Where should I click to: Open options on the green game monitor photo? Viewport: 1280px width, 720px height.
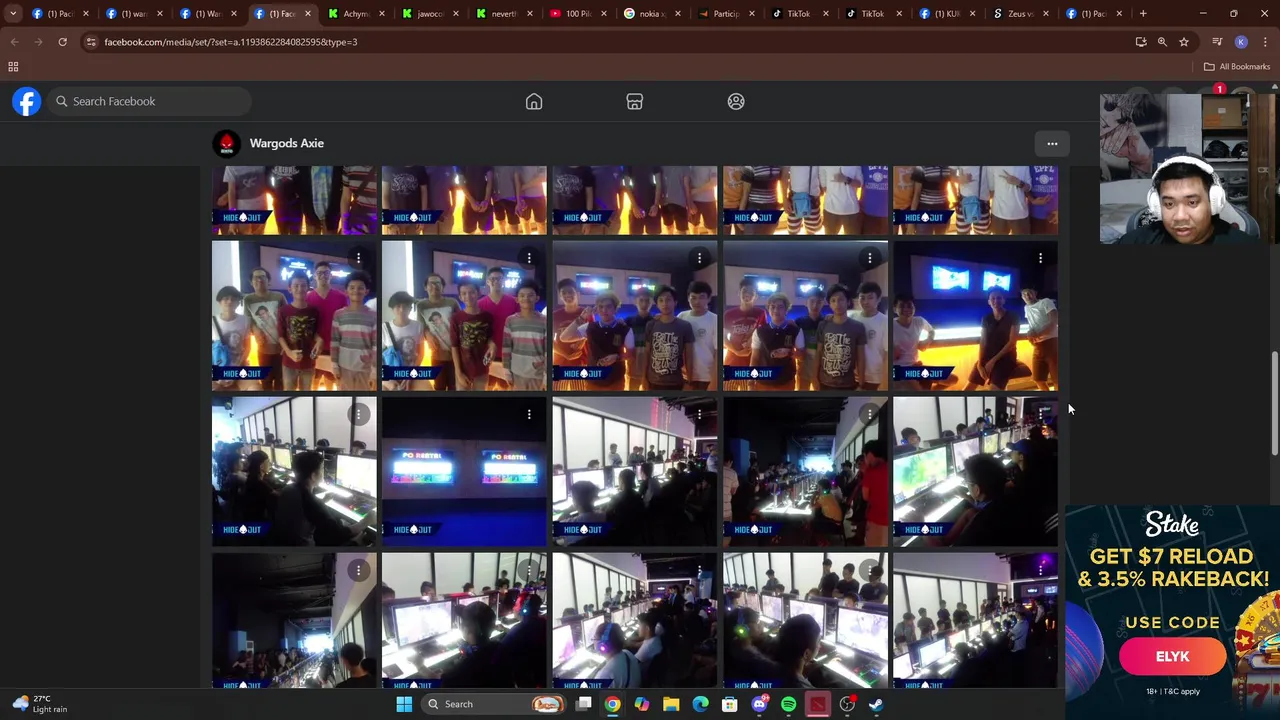point(1040,414)
